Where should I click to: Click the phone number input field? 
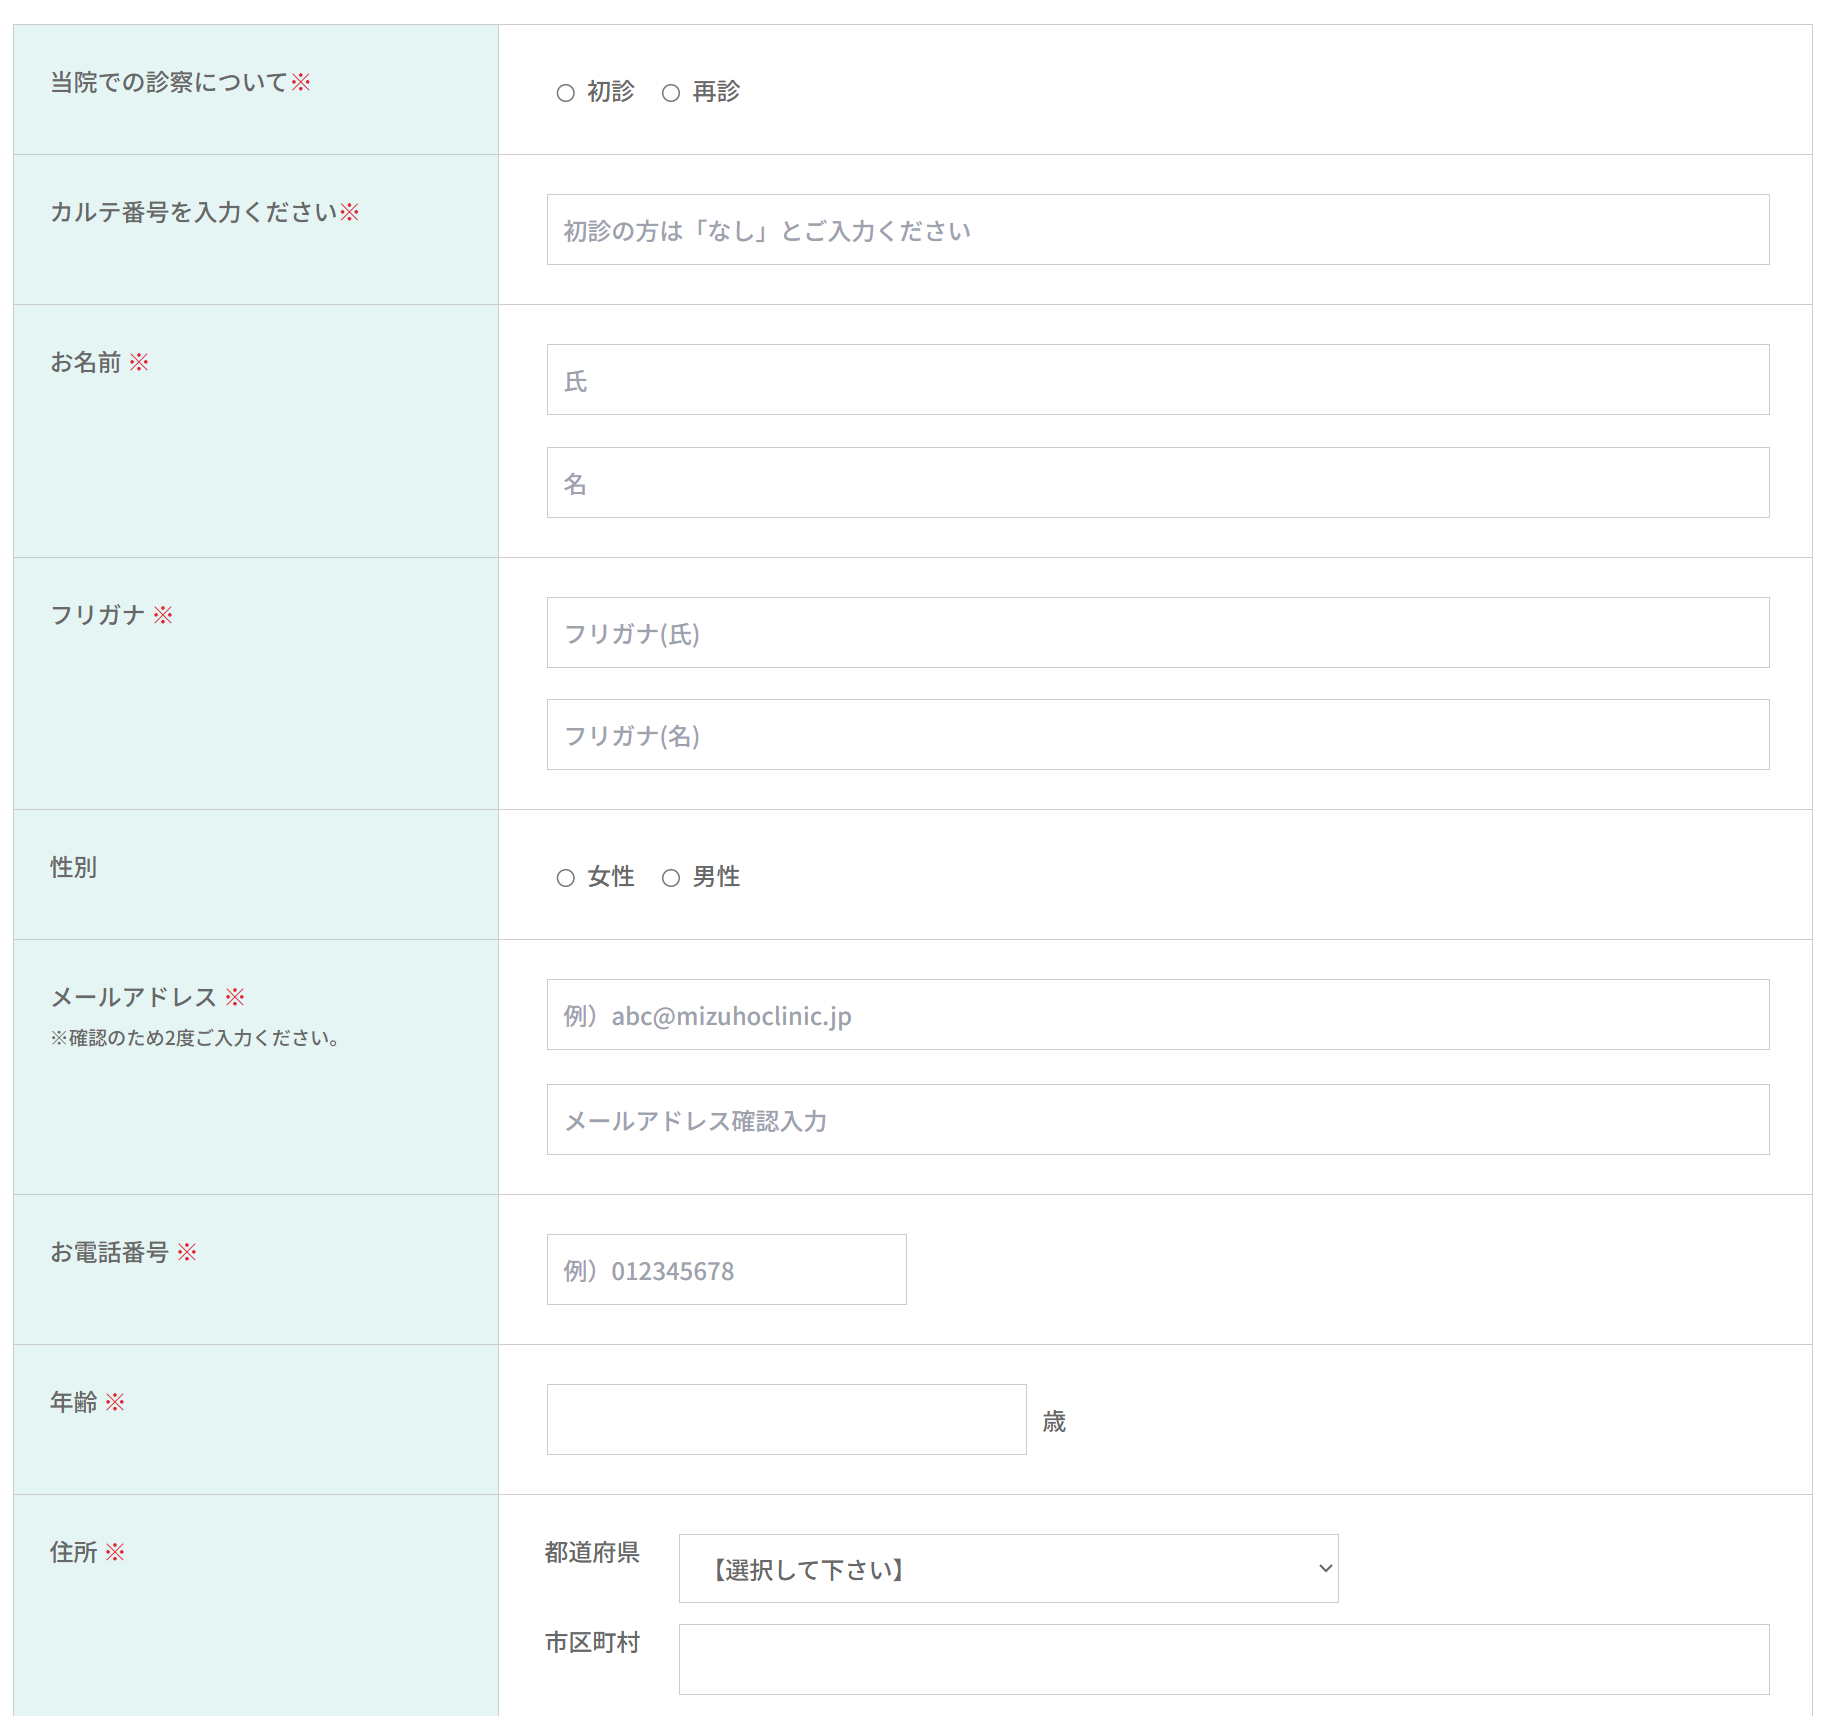click(x=726, y=1270)
